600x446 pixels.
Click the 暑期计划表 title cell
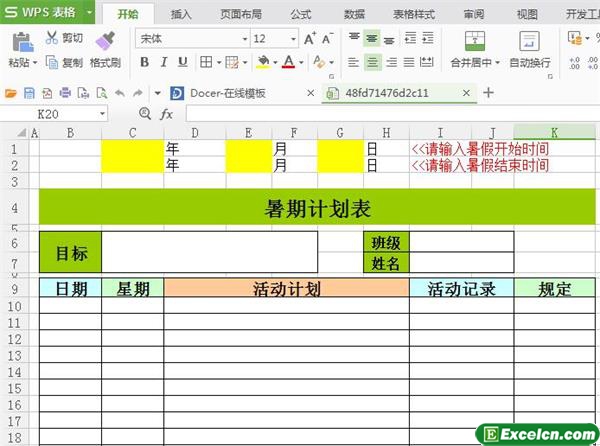[317, 207]
